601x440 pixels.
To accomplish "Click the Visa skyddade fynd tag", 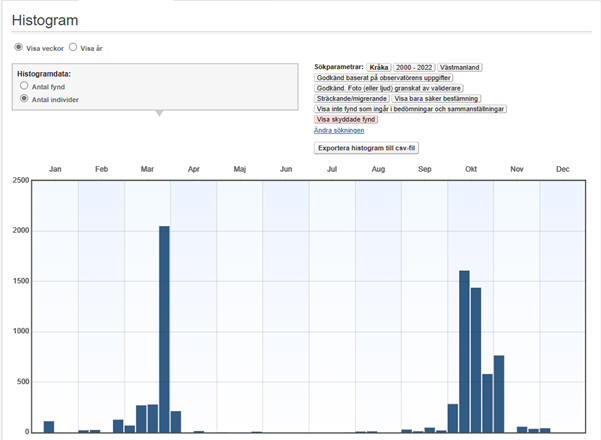I will click(x=346, y=119).
